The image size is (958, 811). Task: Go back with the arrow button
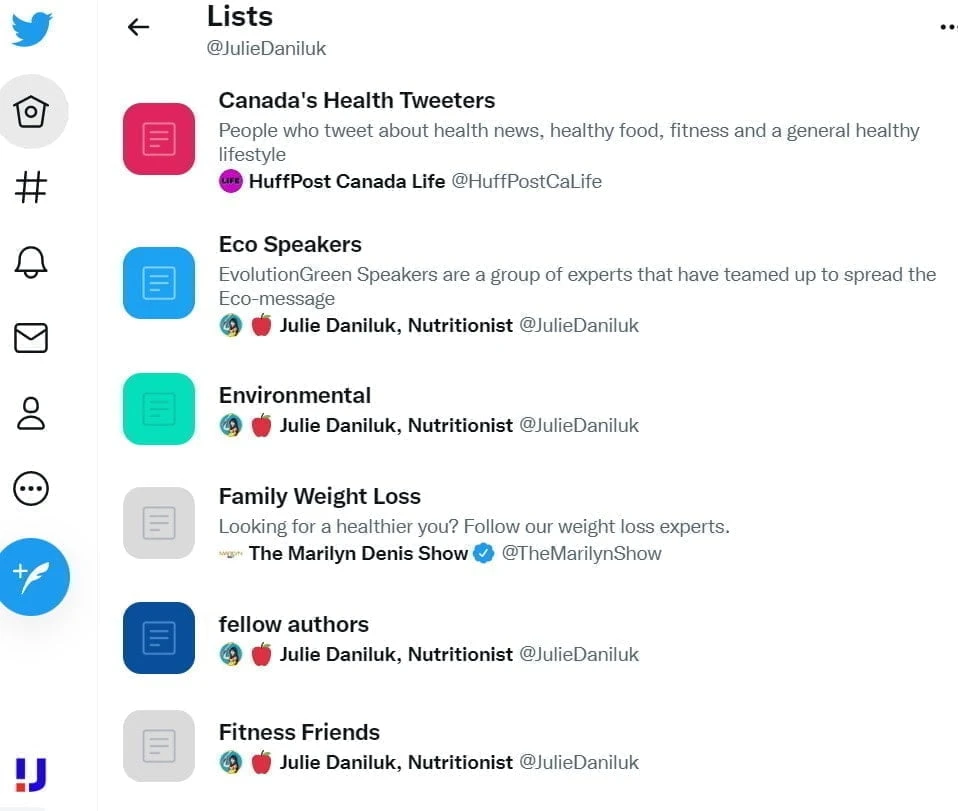137,27
